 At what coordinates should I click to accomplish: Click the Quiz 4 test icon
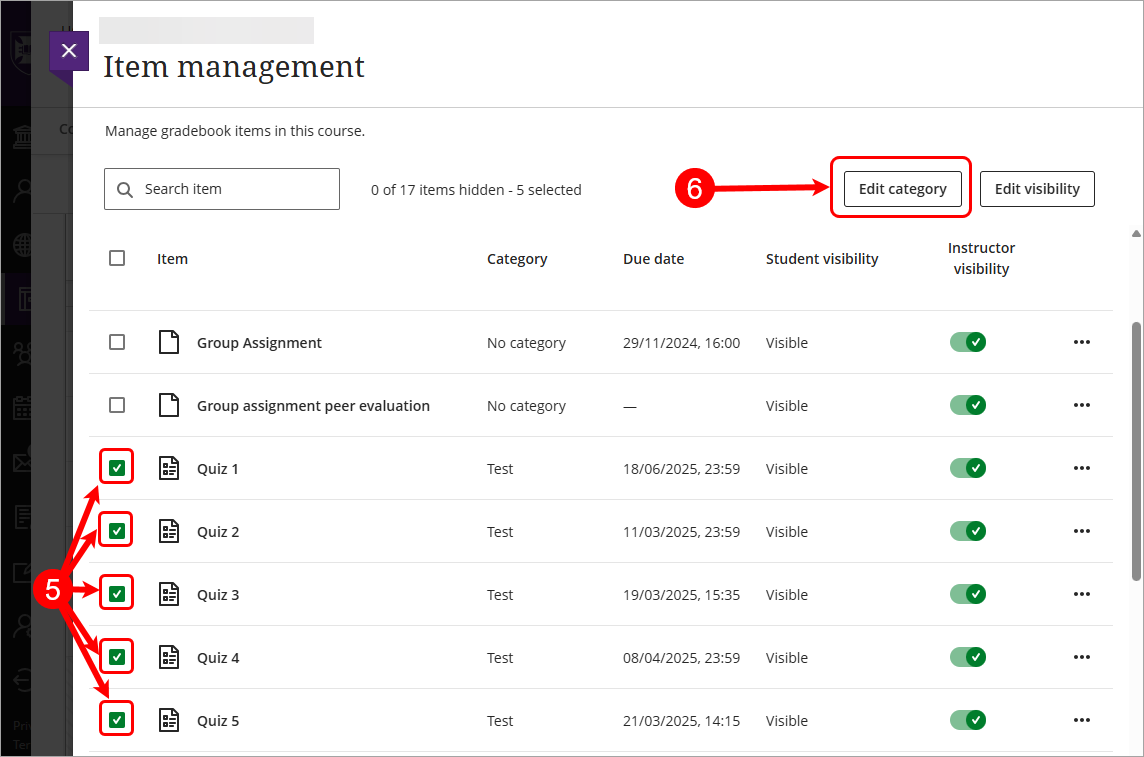pos(169,657)
